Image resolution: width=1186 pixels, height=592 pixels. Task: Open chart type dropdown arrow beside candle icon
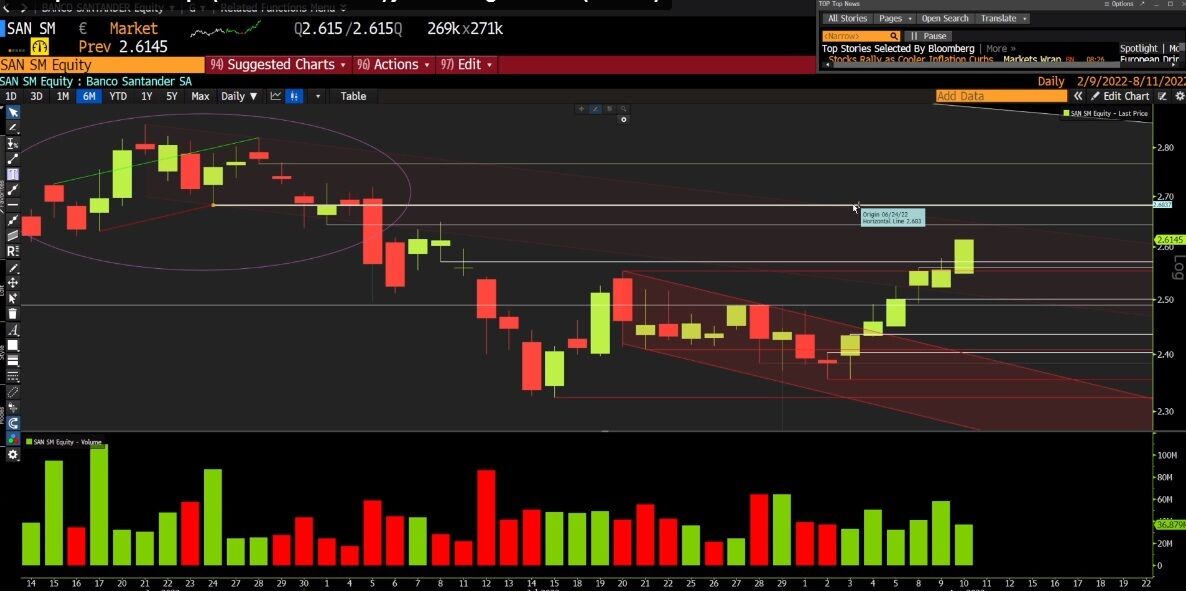pyautogui.click(x=318, y=96)
